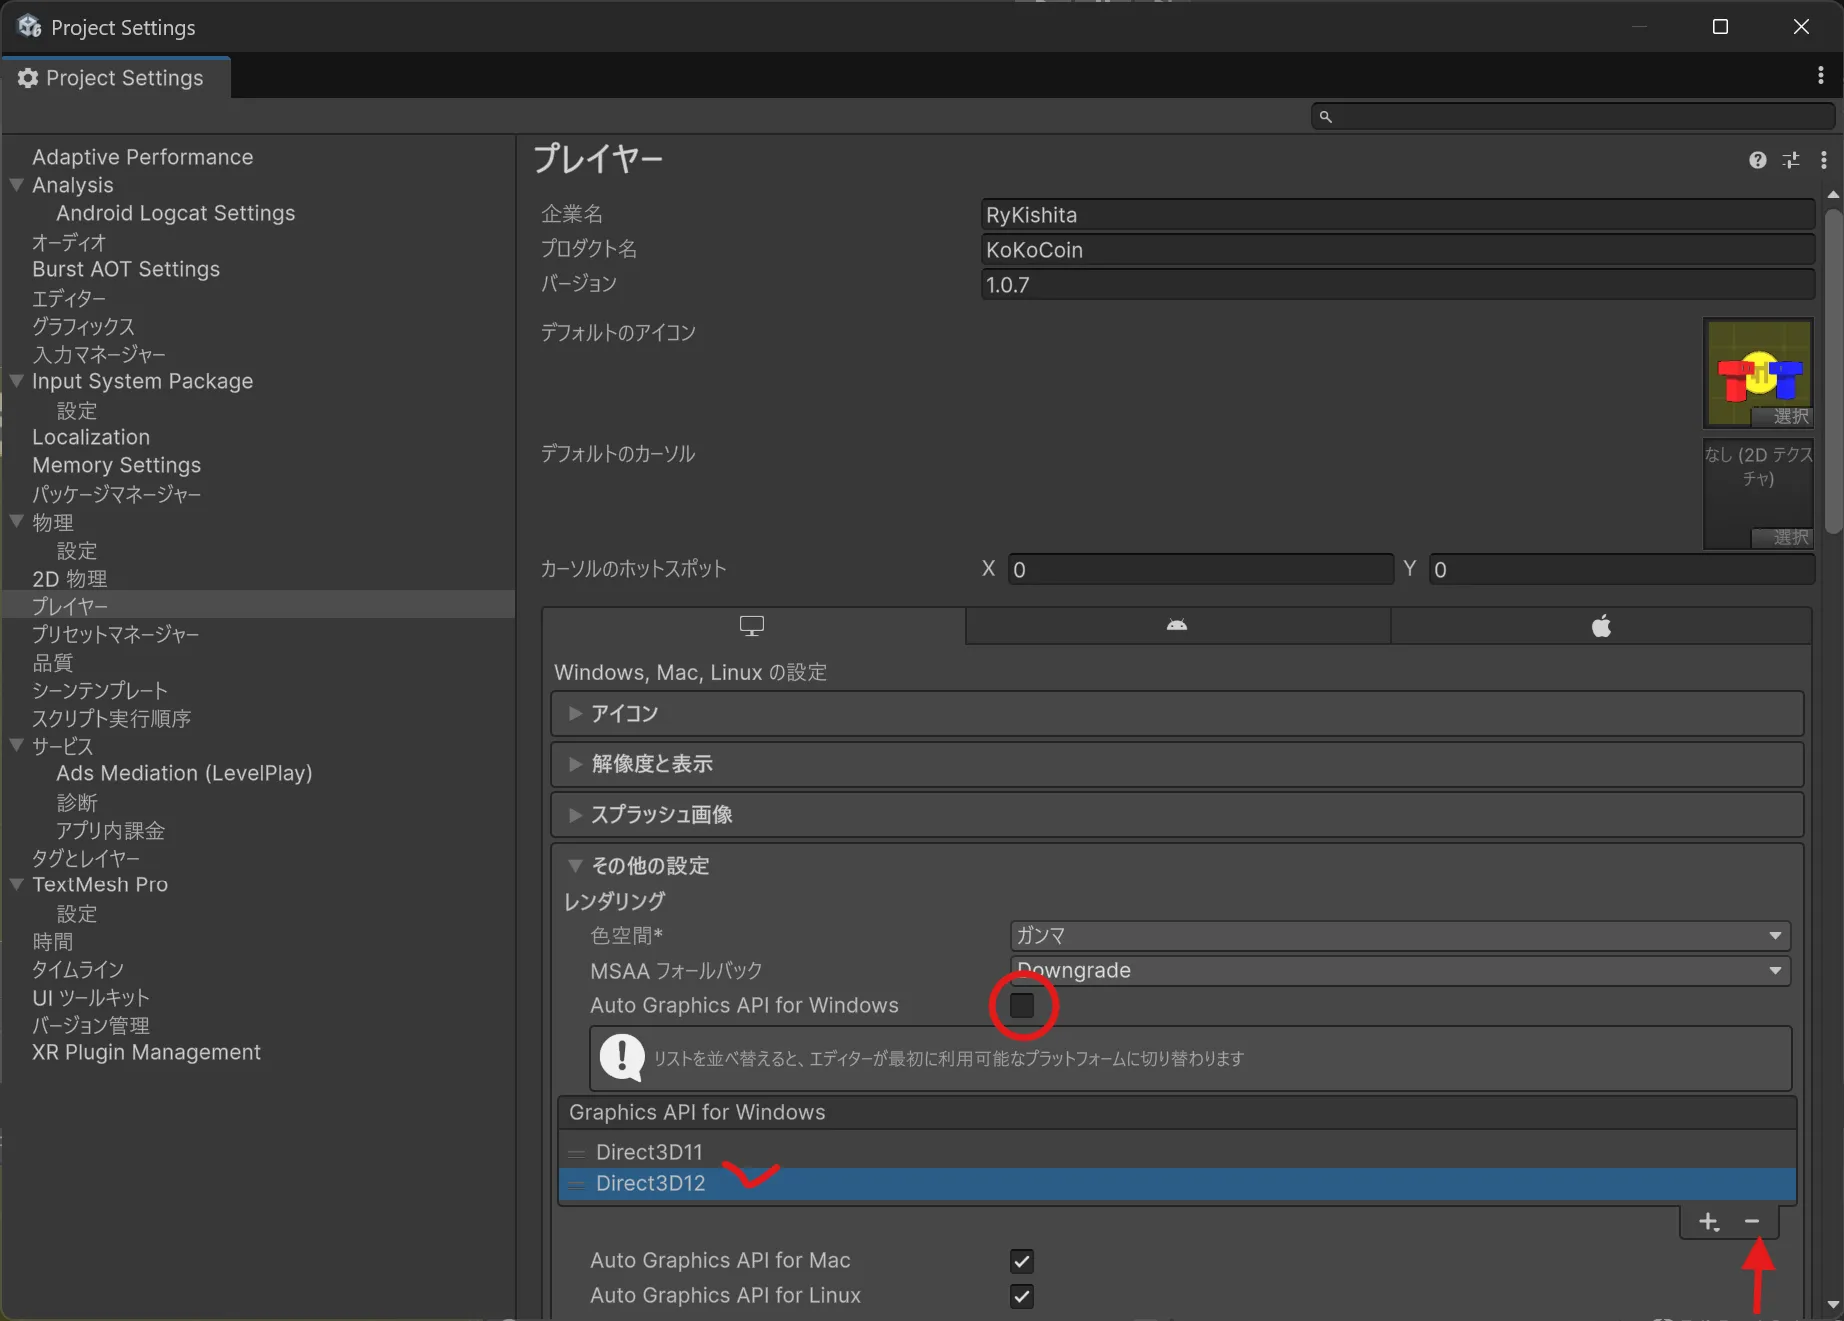Switch to the iOS Apple platform tab

[1601, 626]
